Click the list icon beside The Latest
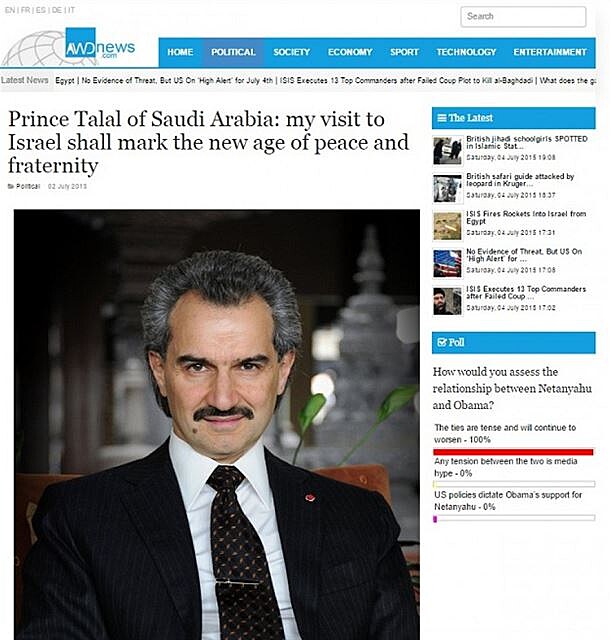Screen dimensions: 611x640 pyautogui.click(x=442, y=118)
